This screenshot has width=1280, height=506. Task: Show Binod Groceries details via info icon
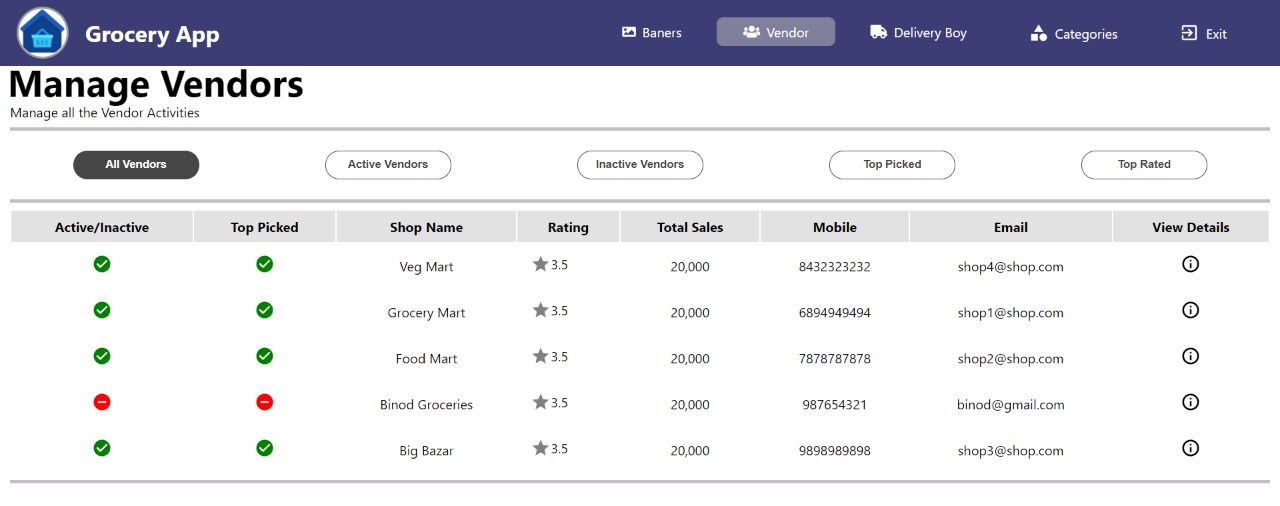tap(1190, 402)
